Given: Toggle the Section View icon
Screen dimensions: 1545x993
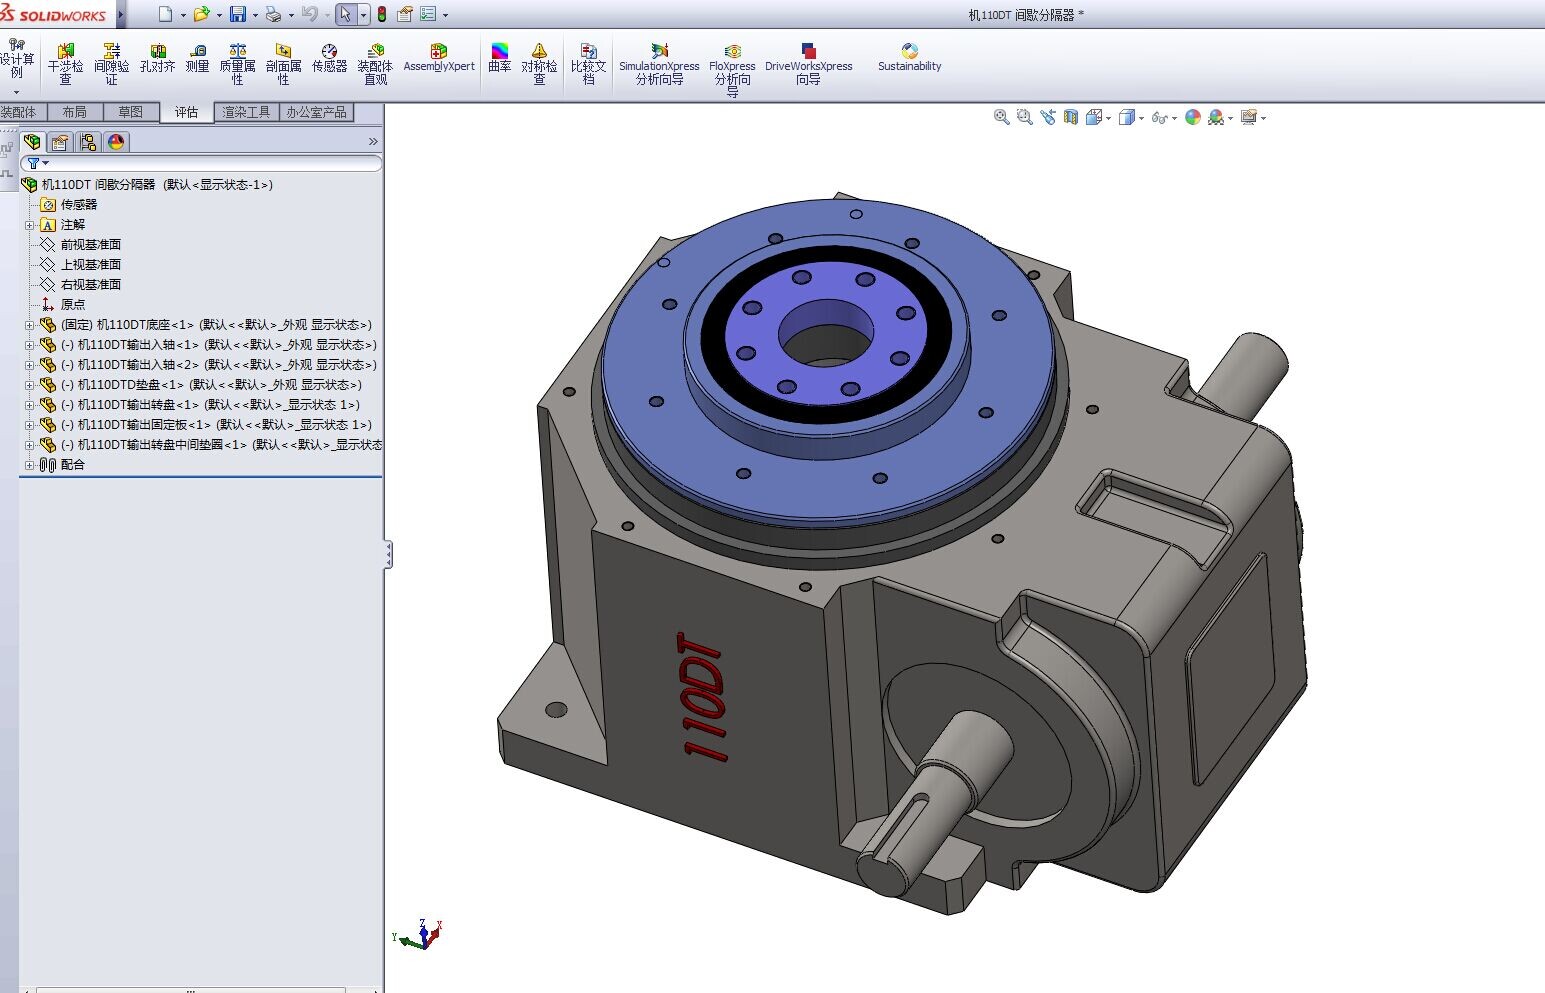Looking at the screenshot, I should pos(1071,117).
